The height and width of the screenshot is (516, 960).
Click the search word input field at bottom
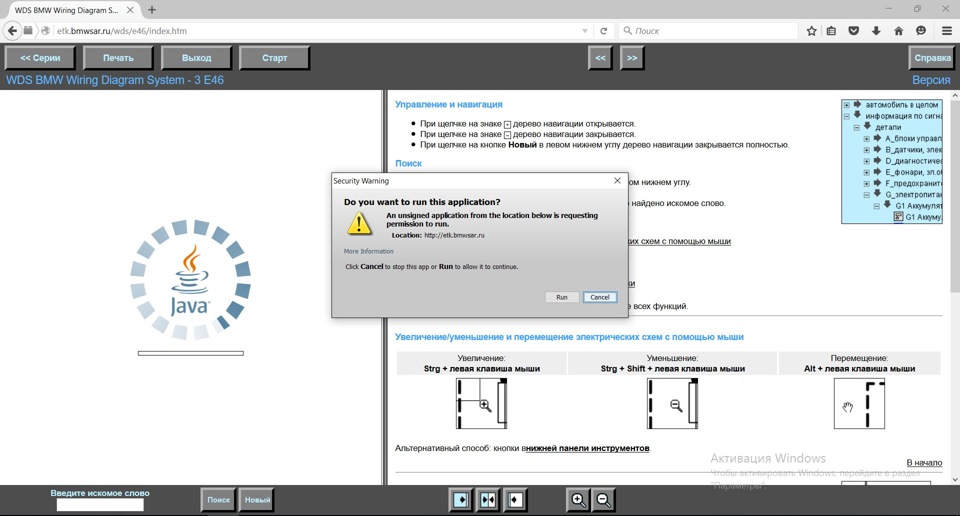pos(100,505)
